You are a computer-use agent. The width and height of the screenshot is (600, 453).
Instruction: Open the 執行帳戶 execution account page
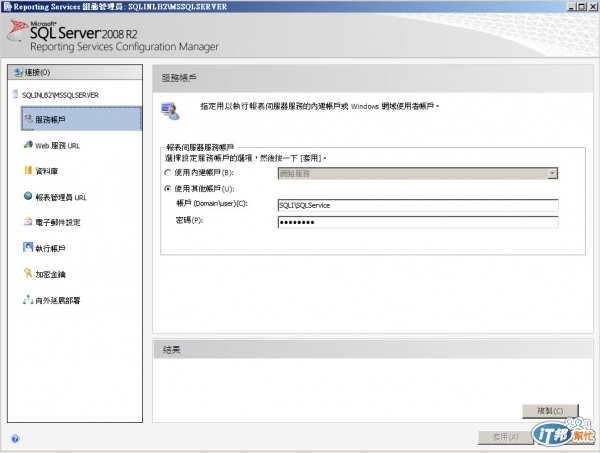tap(50, 248)
